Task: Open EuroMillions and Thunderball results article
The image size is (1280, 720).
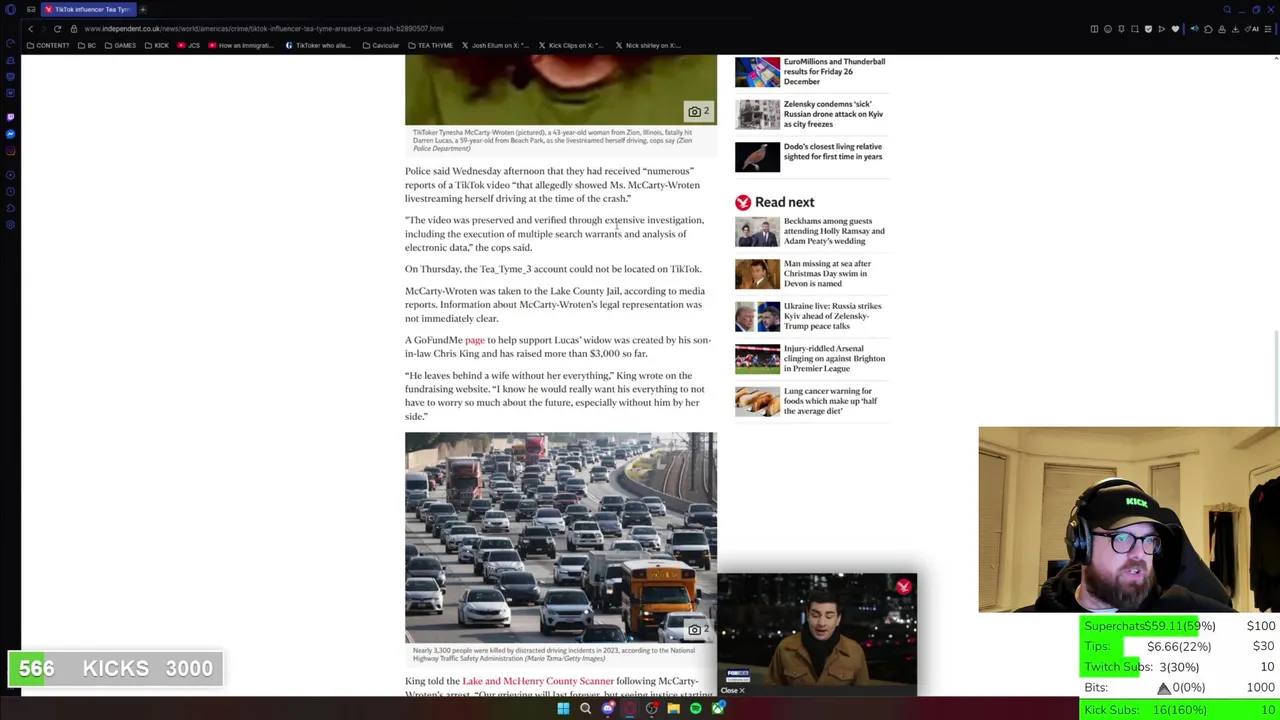Action: (x=834, y=72)
